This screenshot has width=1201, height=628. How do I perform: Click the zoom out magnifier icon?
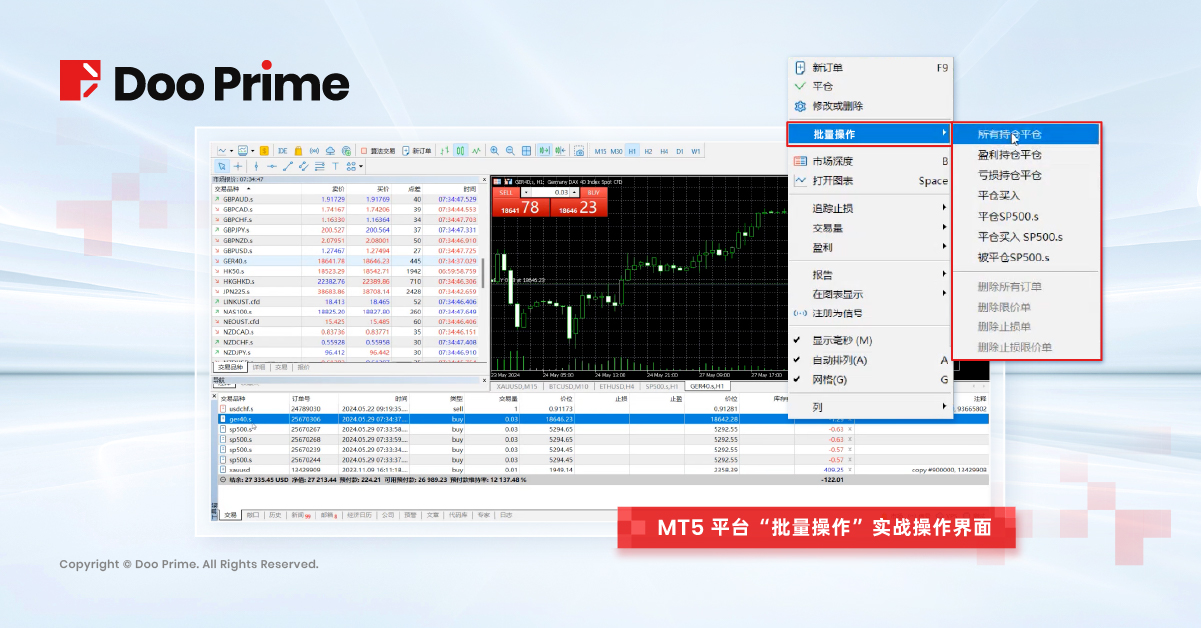(x=510, y=151)
